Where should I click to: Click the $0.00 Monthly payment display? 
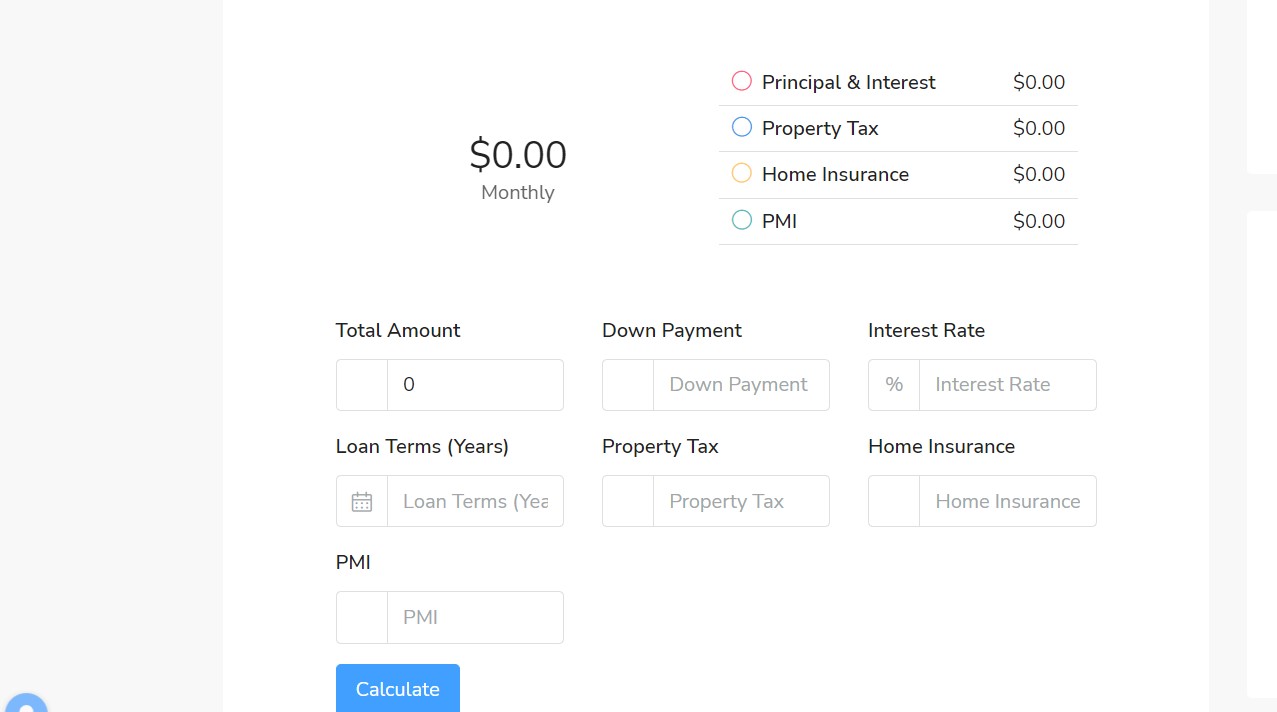tap(517, 155)
